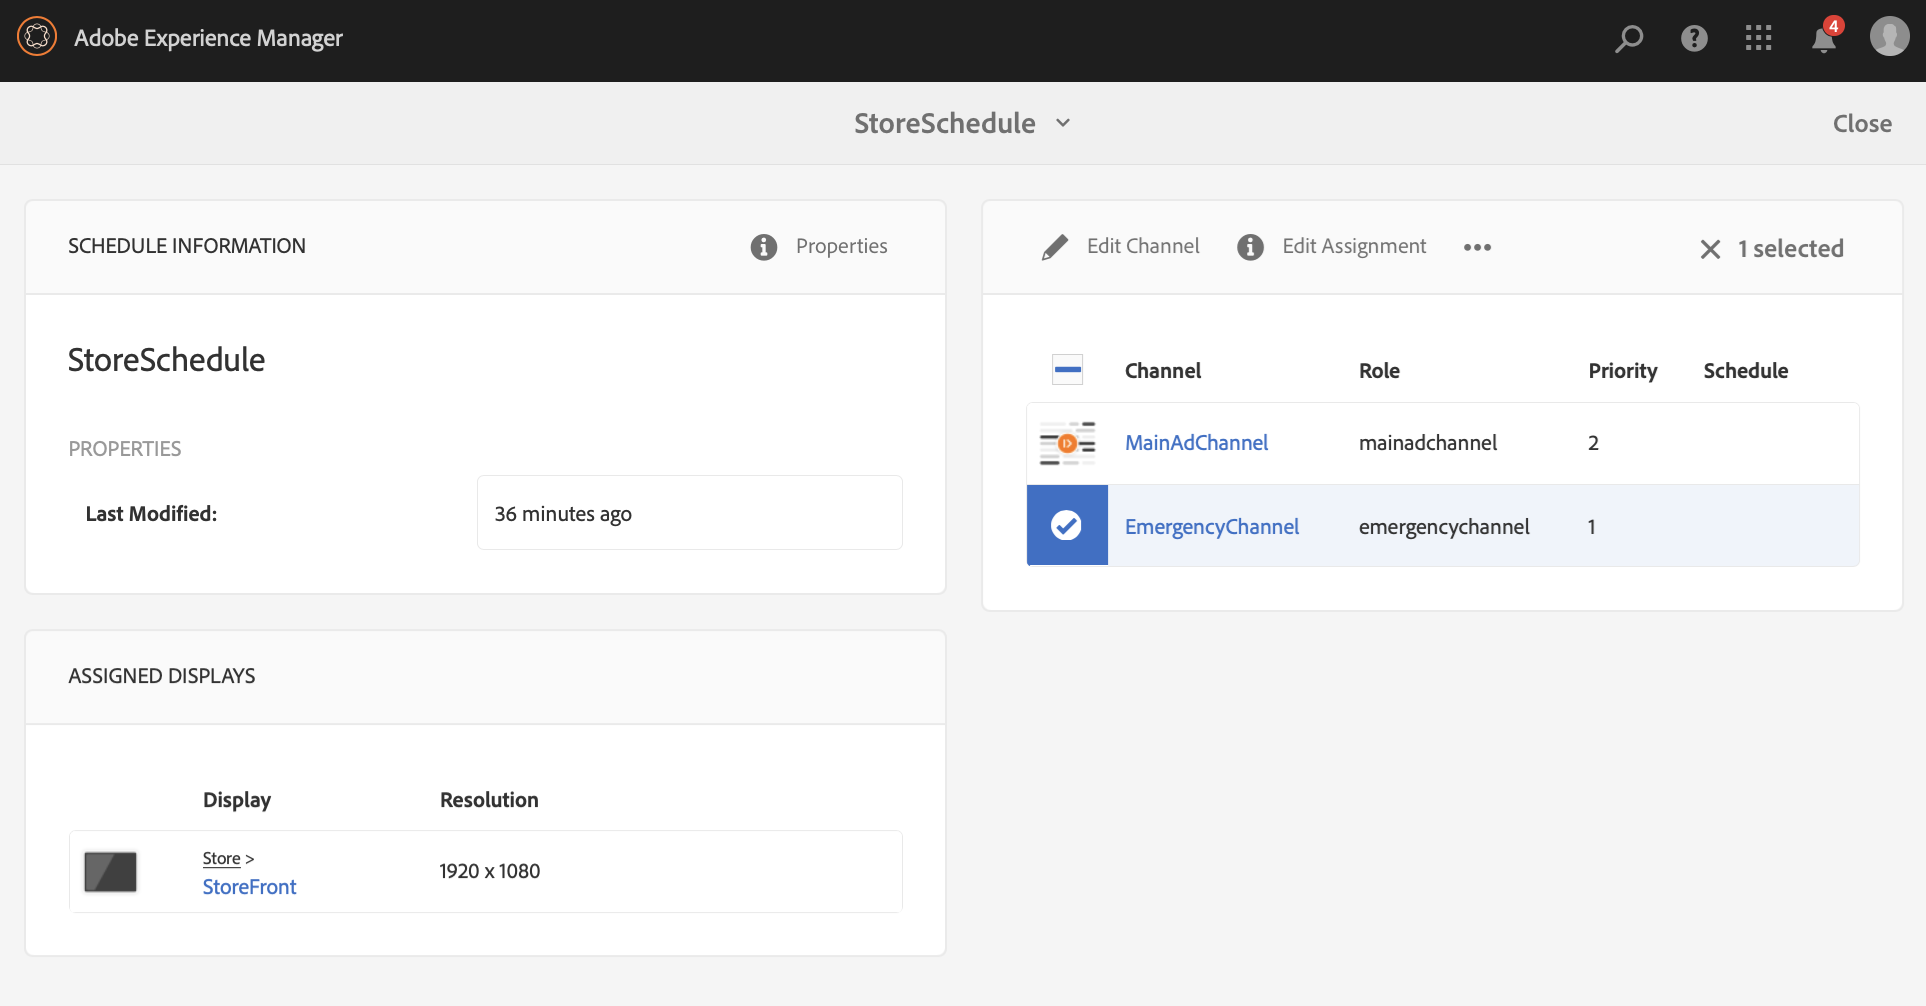The width and height of the screenshot is (1926, 1006).
Task: Open the help question mark icon
Action: pos(1694,38)
